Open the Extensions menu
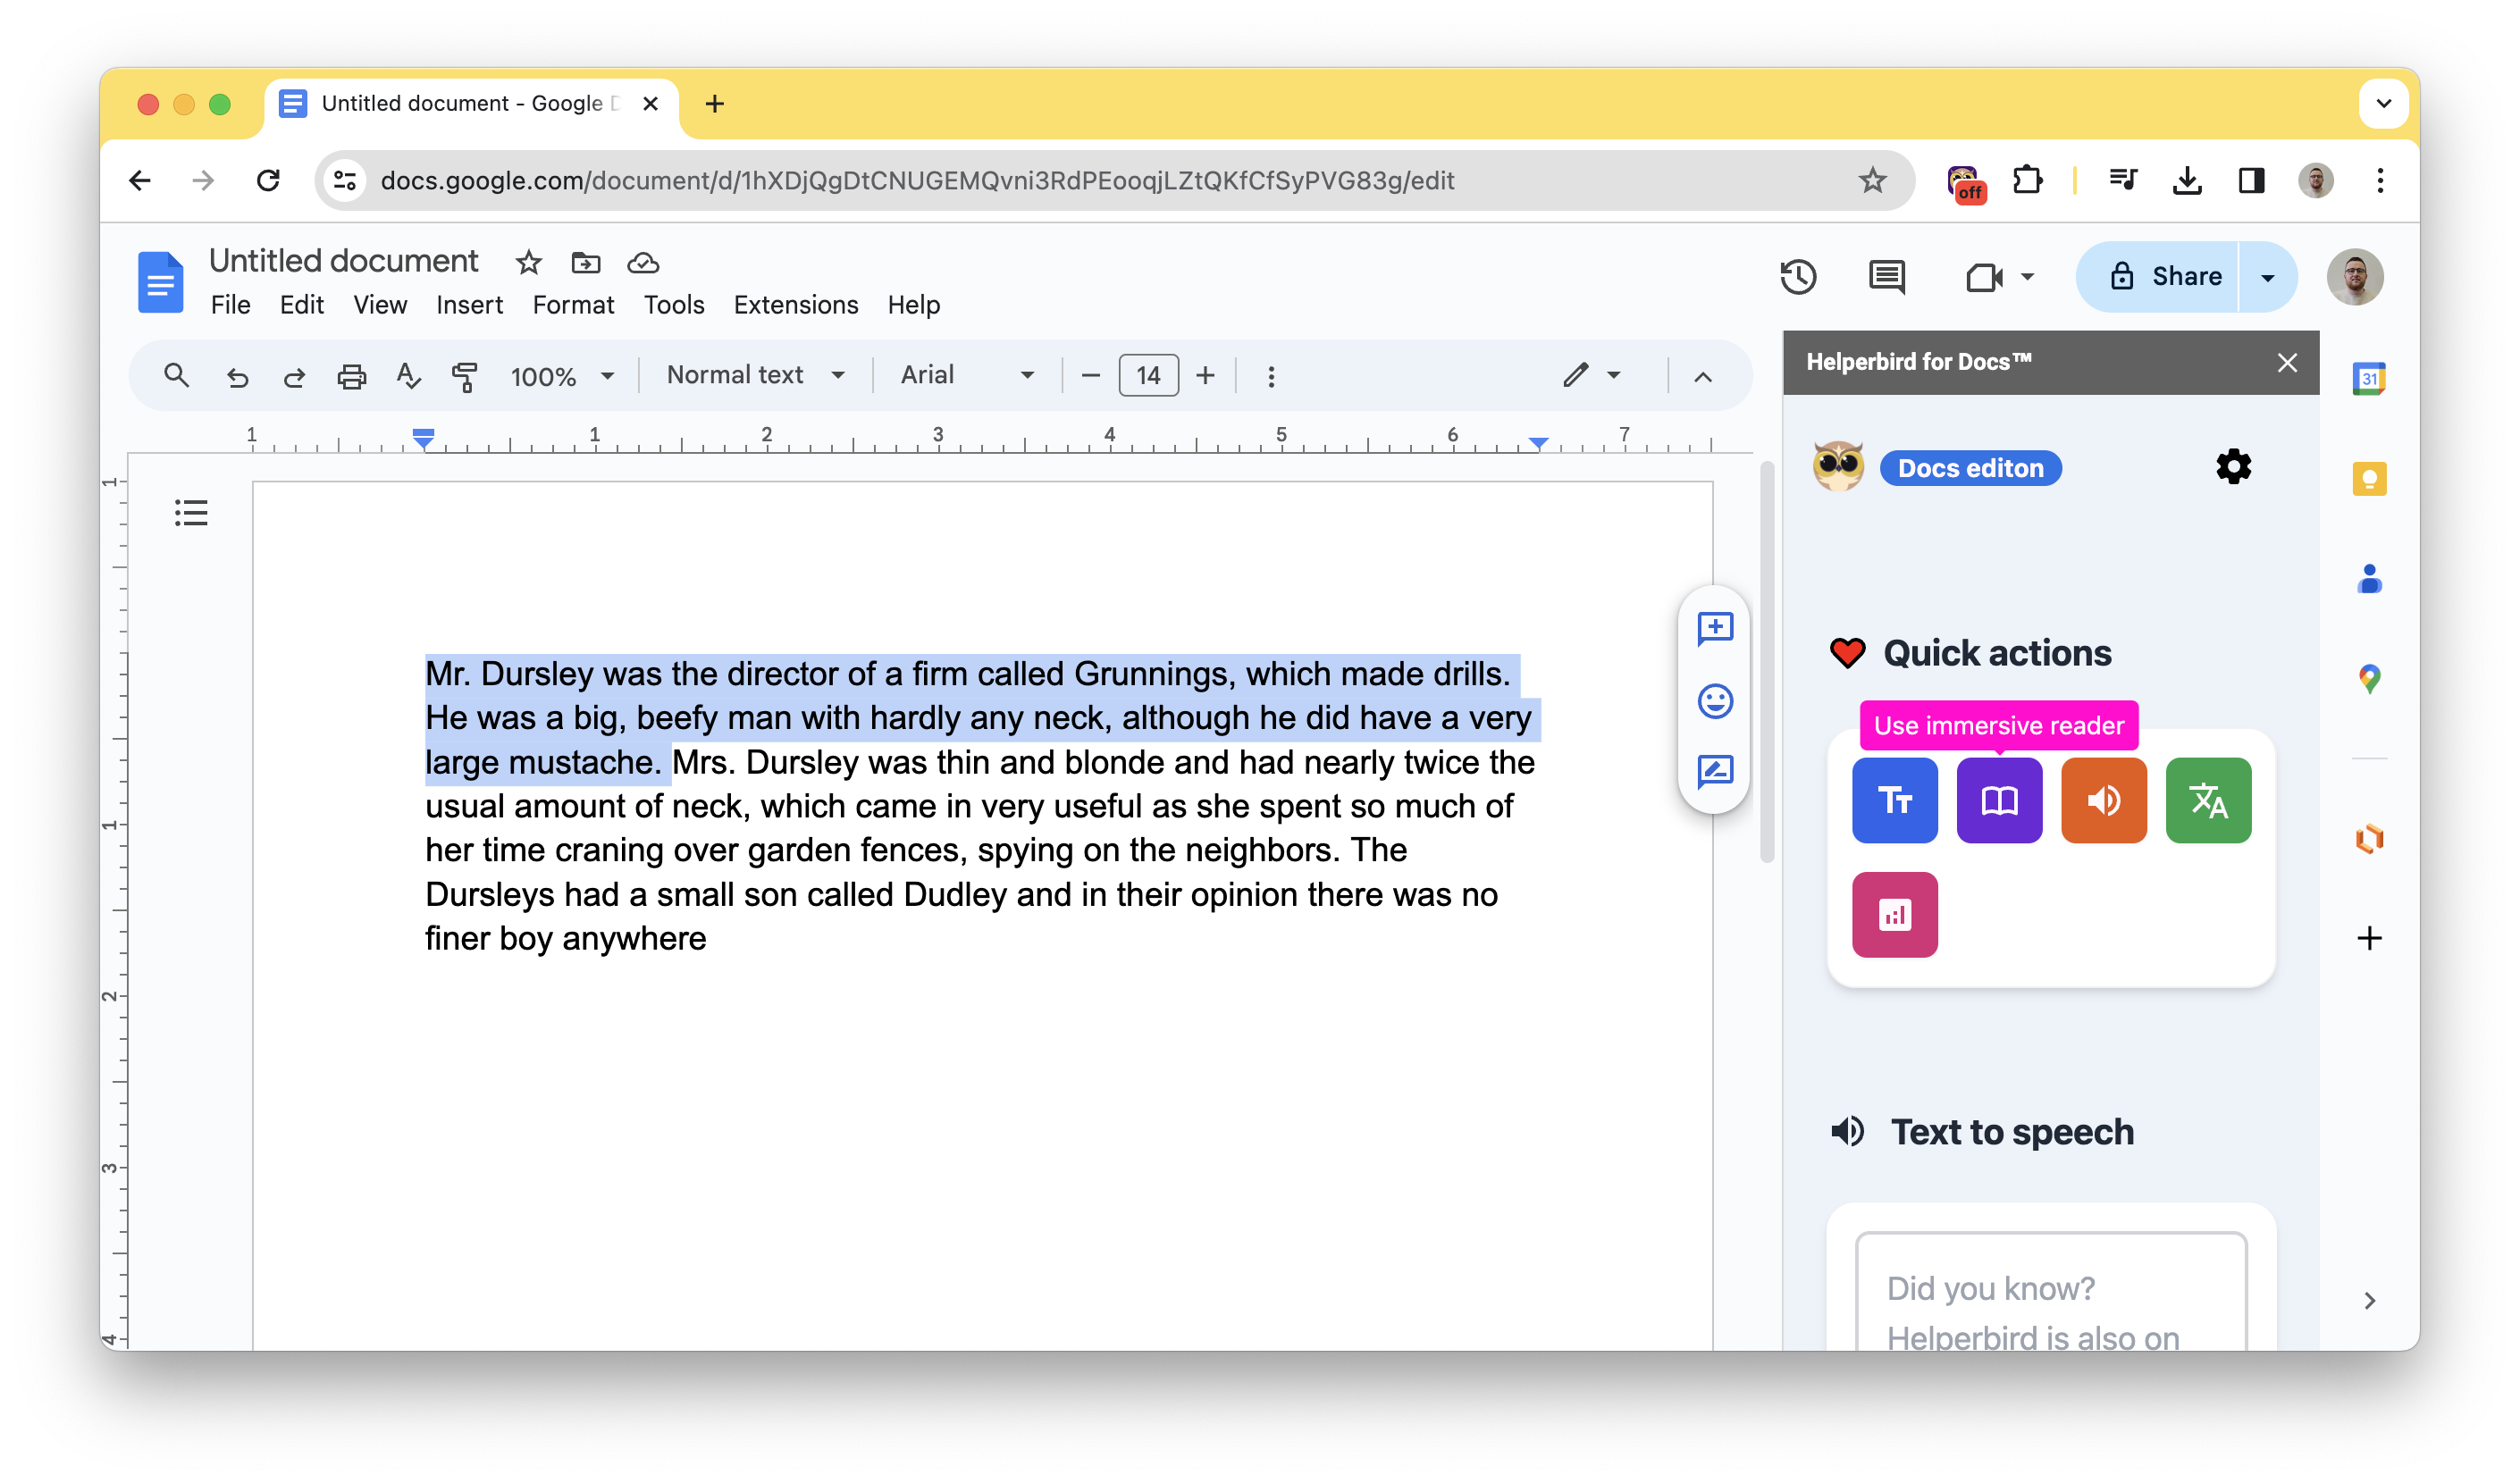Viewport: 2520px width, 1483px height. [795, 305]
